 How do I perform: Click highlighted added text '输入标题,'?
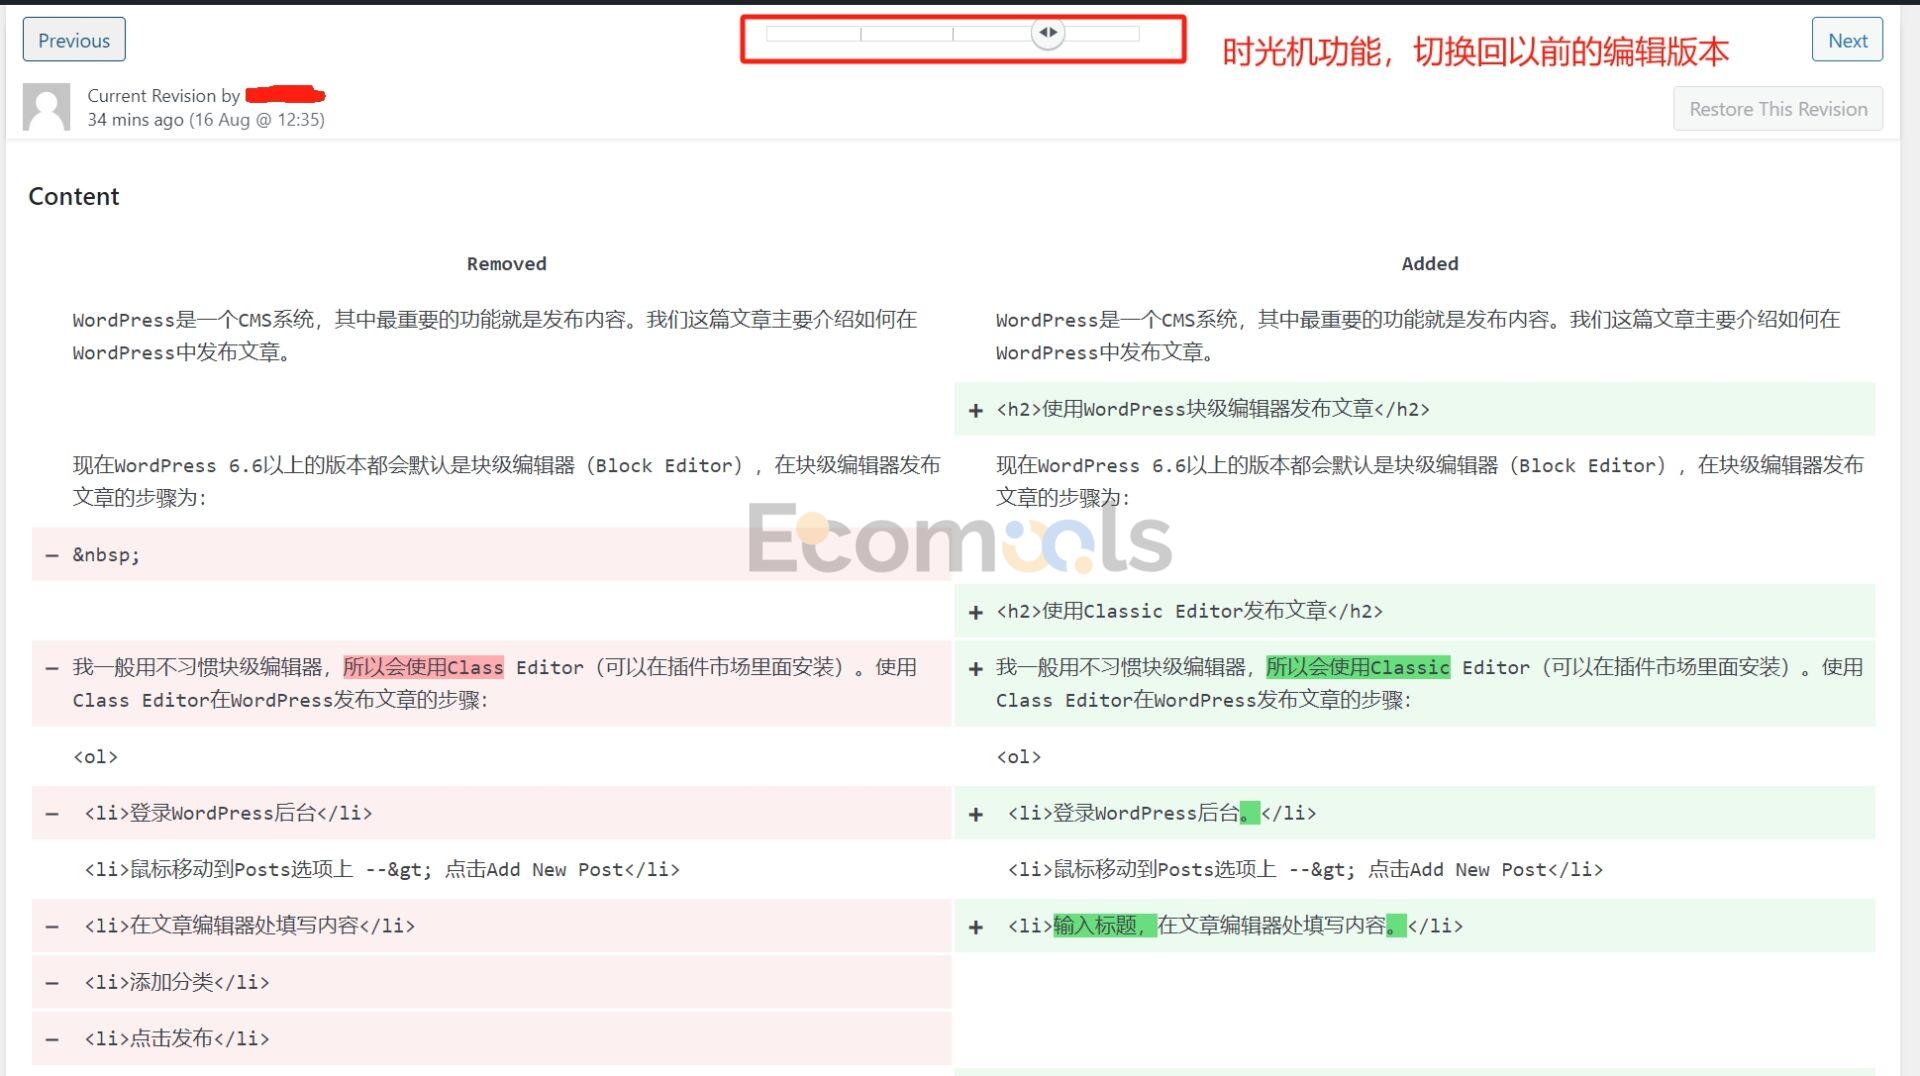point(1105,926)
